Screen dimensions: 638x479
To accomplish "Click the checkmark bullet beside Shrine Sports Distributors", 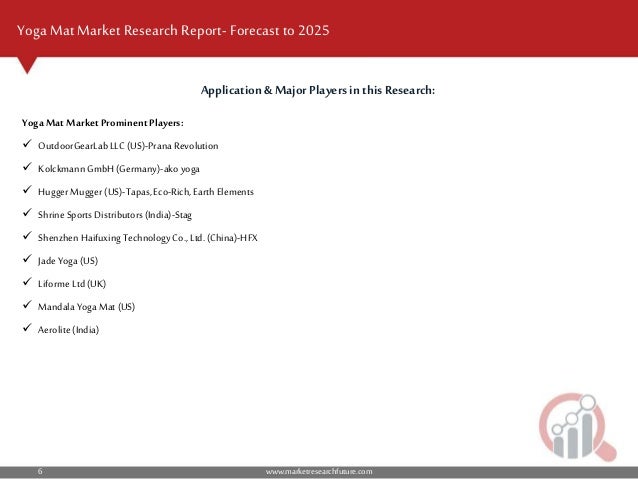I will tap(27, 212).
